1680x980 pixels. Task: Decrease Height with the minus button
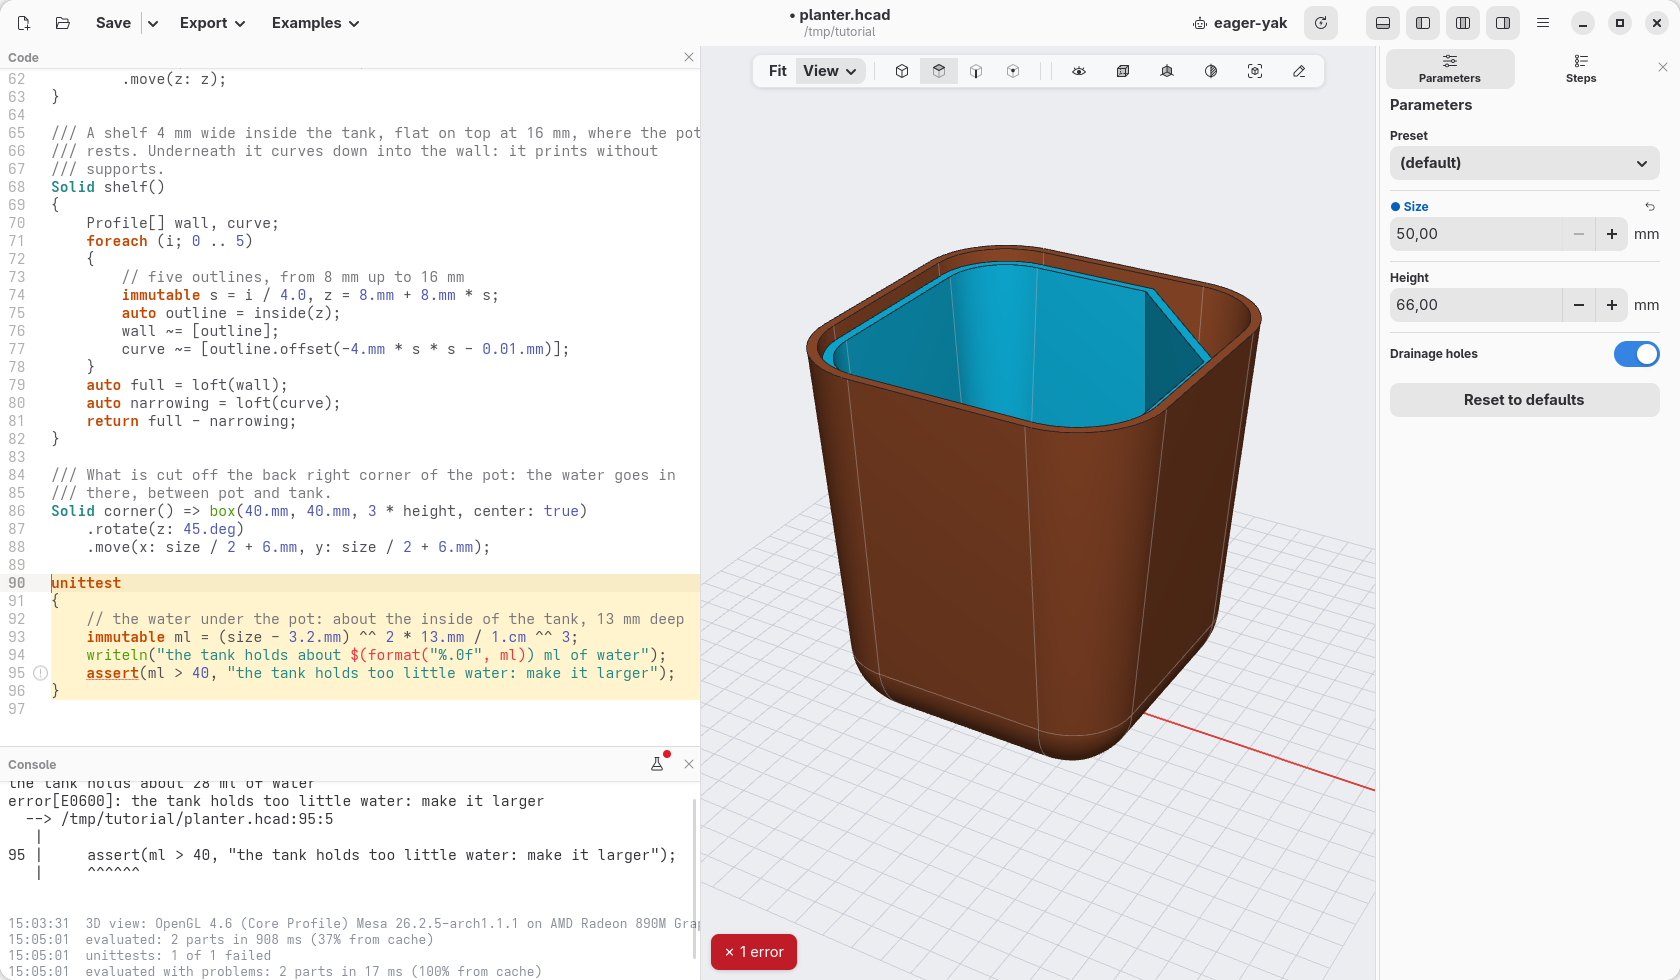(x=1579, y=305)
